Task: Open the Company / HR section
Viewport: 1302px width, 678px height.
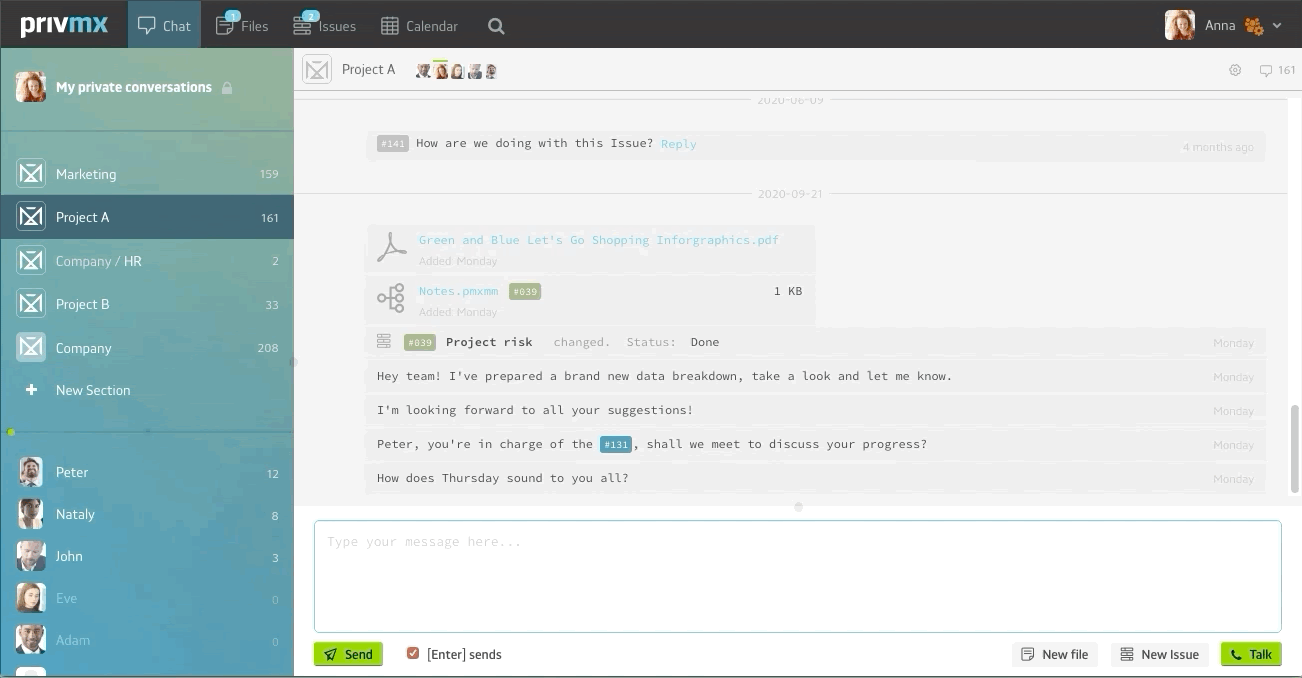Action: [147, 261]
